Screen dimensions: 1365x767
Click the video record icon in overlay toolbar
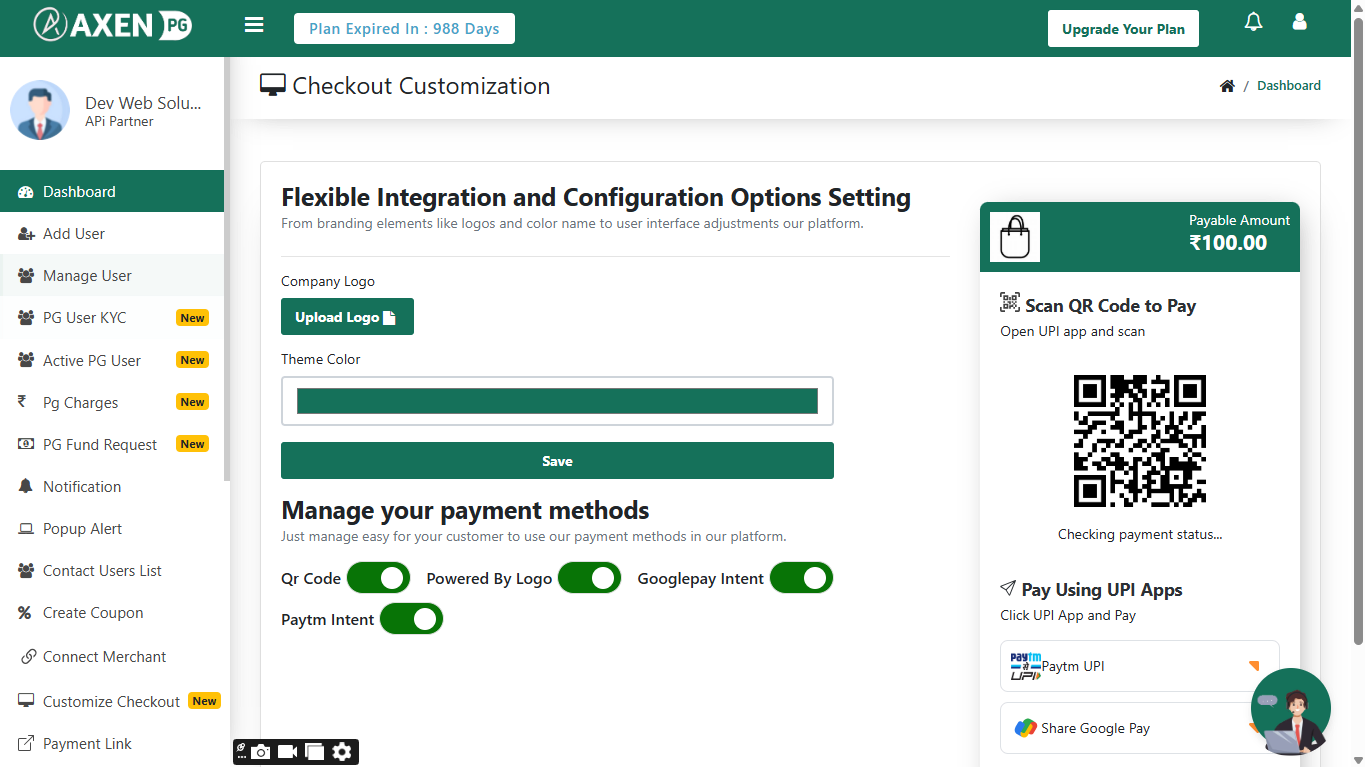click(x=288, y=752)
